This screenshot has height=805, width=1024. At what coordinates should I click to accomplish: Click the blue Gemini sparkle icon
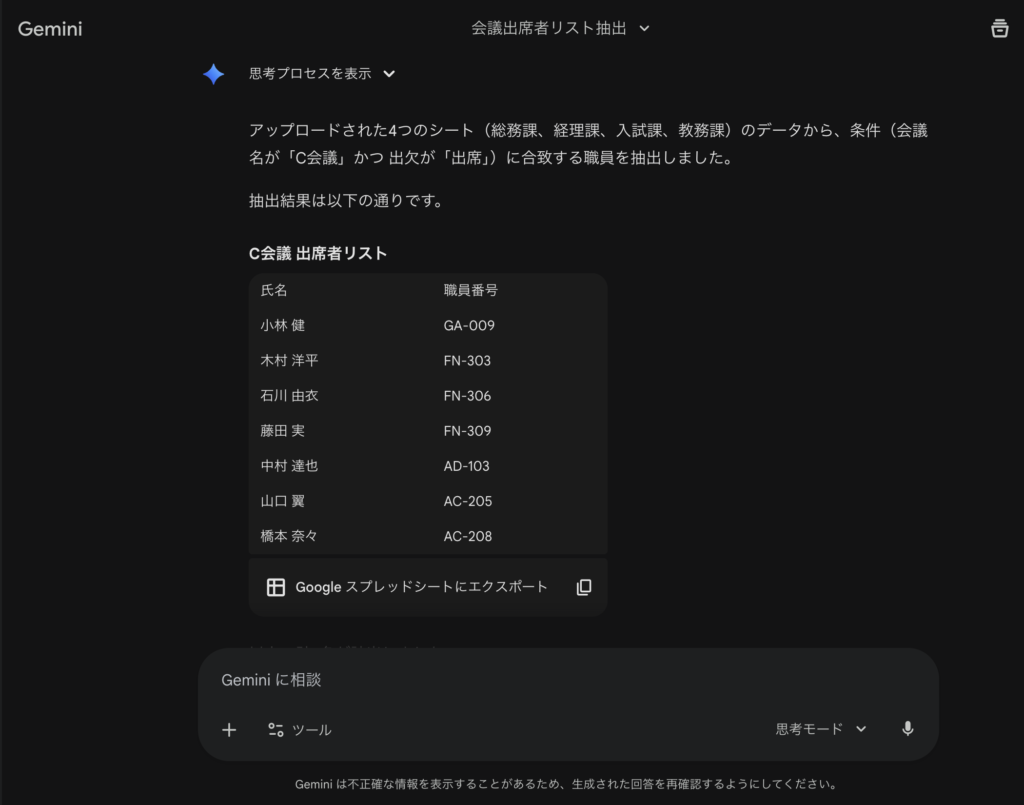pyautogui.click(x=214, y=74)
